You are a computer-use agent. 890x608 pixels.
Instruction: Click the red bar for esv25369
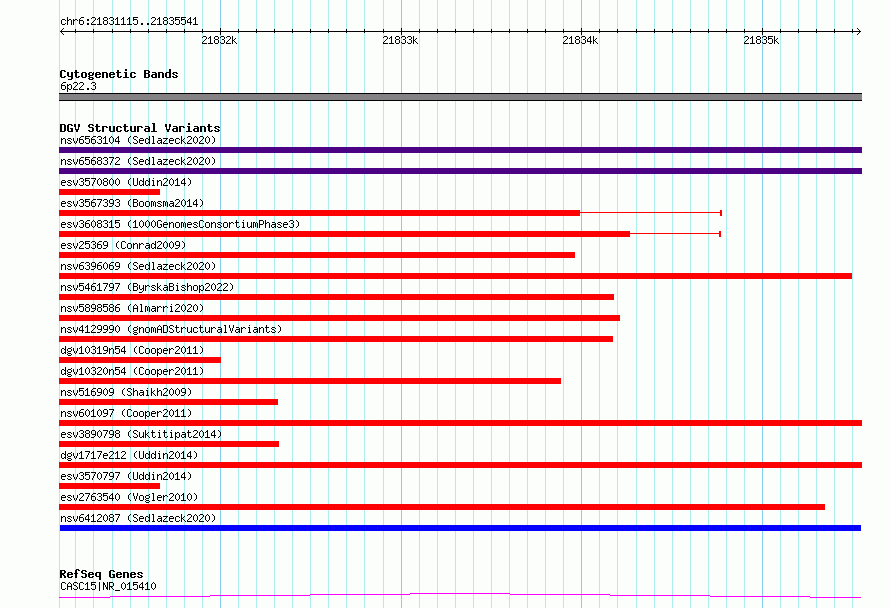coord(317,255)
